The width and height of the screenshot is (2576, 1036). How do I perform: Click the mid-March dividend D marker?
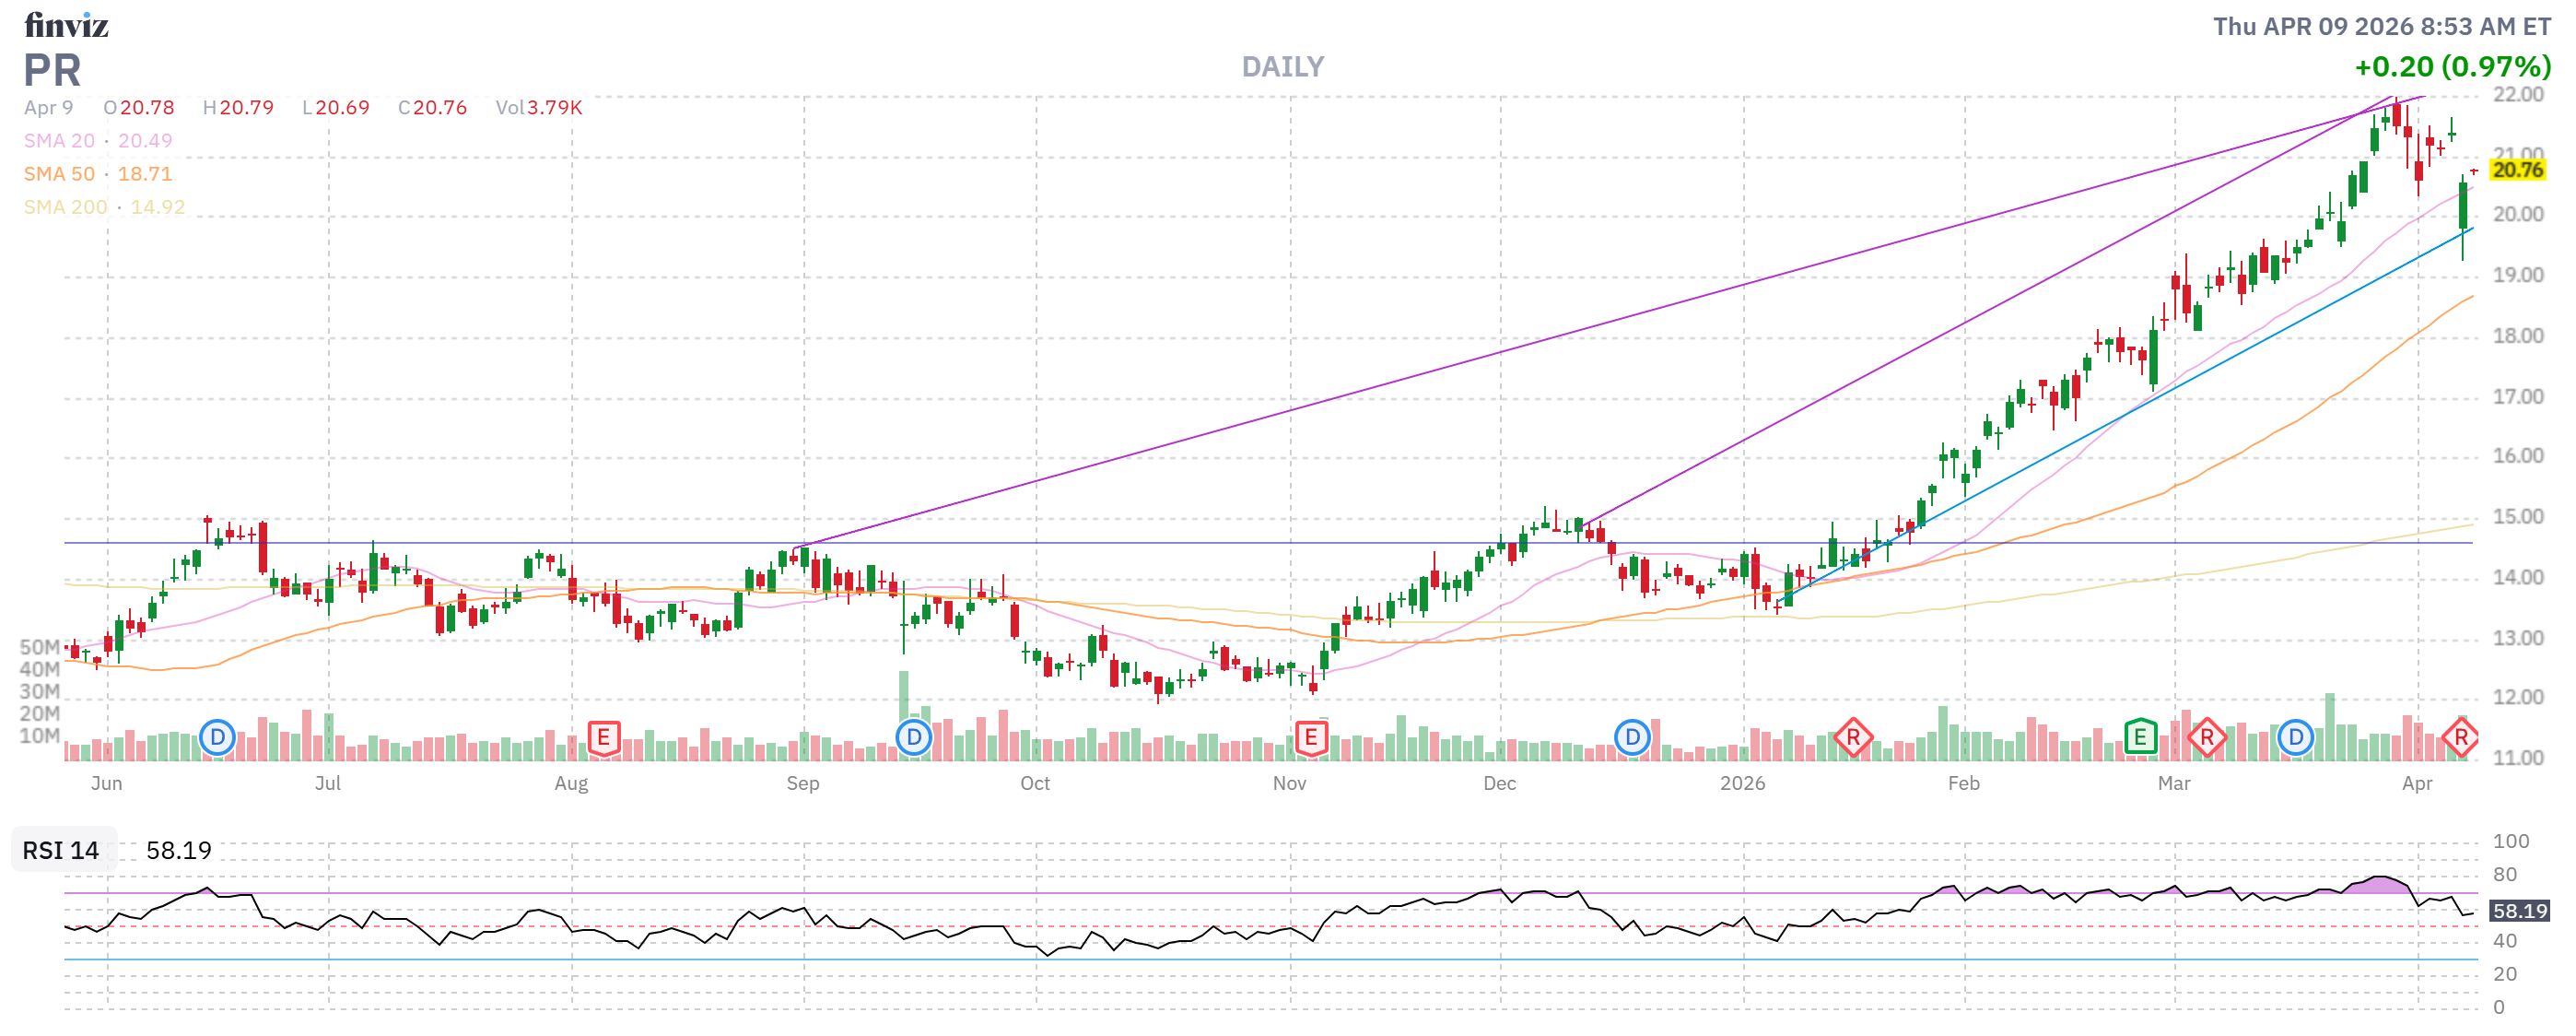[x=2296, y=738]
